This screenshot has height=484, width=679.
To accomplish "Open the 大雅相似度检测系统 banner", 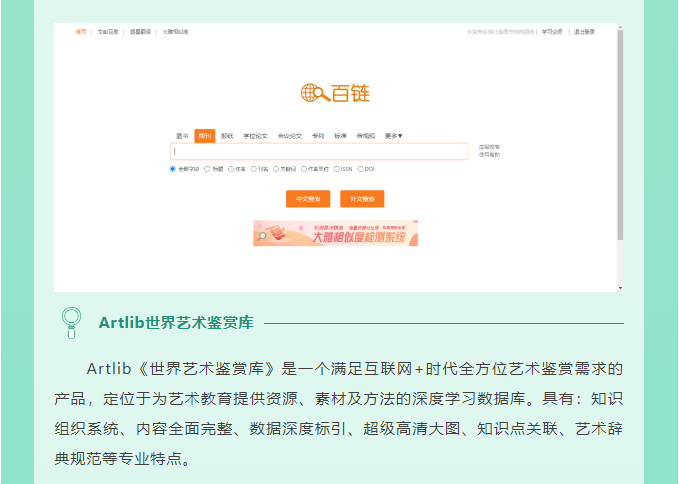I will 336,233.
